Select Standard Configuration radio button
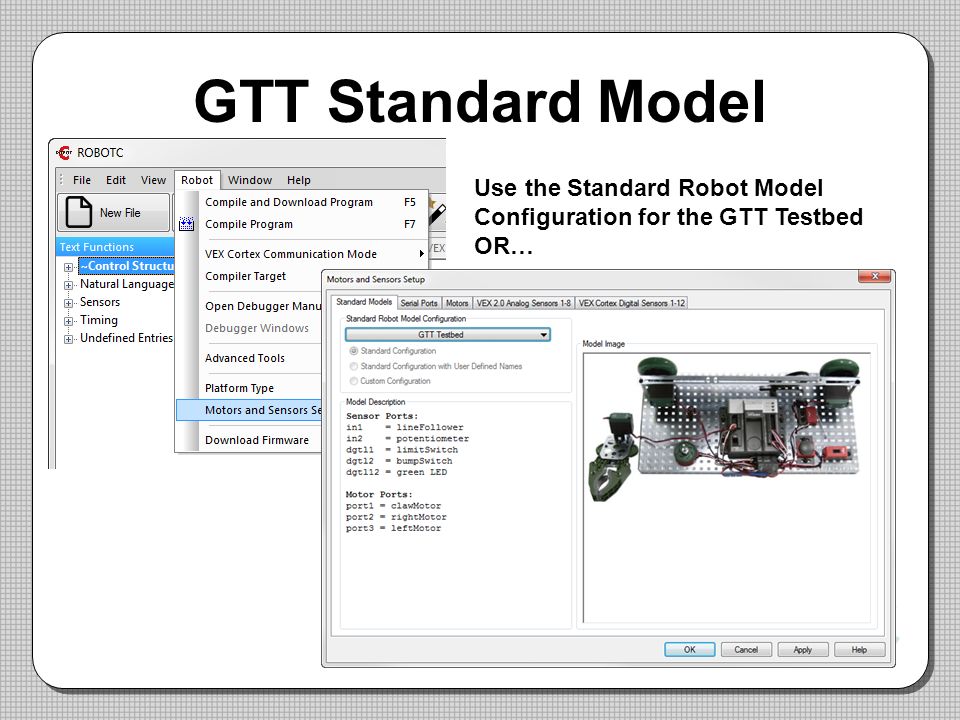The height and width of the screenshot is (720, 960). click(353, 351)
